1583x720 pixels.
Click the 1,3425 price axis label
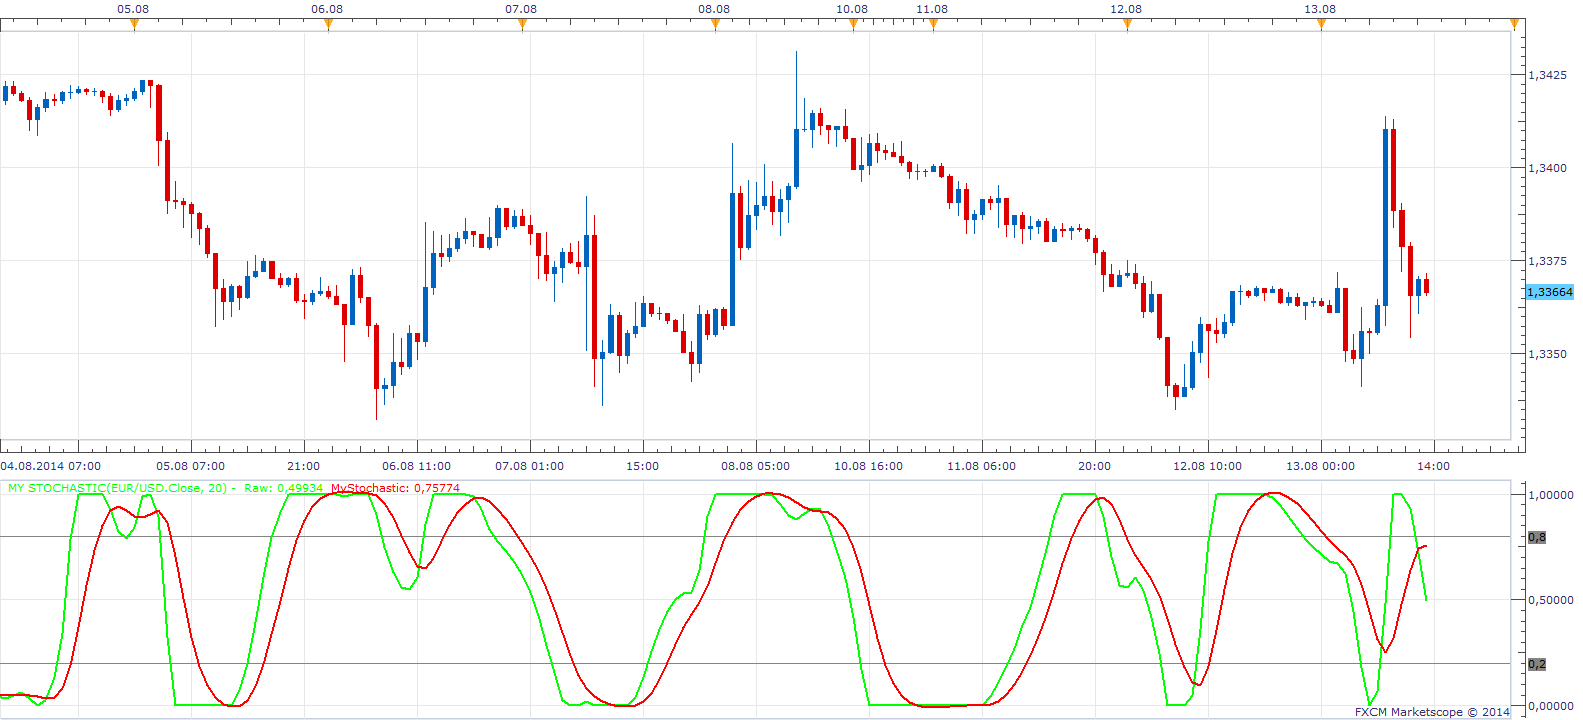[x=1547, y=75]
